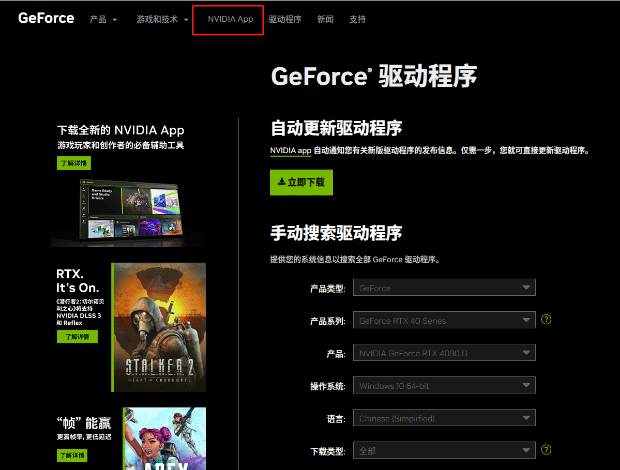Follow the NVIDIA app link
Image resolution: width=620 pixels, height=470 pixels.
[290, 151]
